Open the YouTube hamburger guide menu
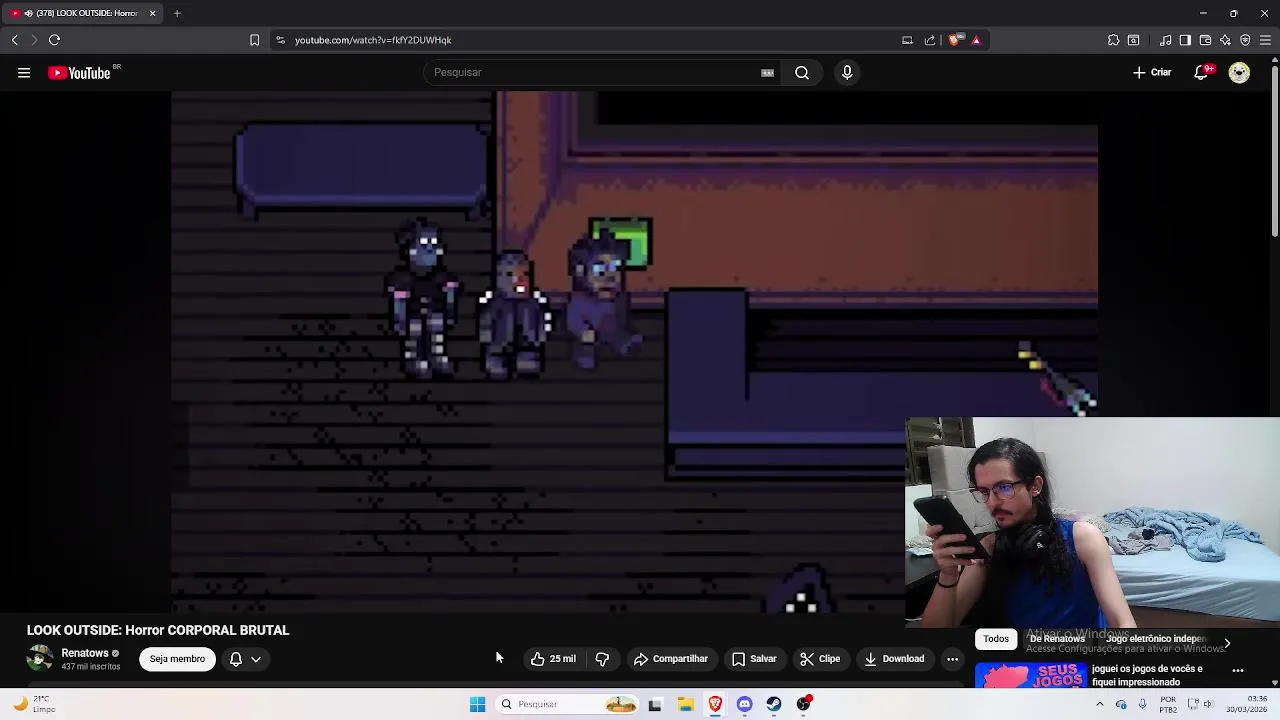Screen dimensions: 1280x720 [24, 72]
